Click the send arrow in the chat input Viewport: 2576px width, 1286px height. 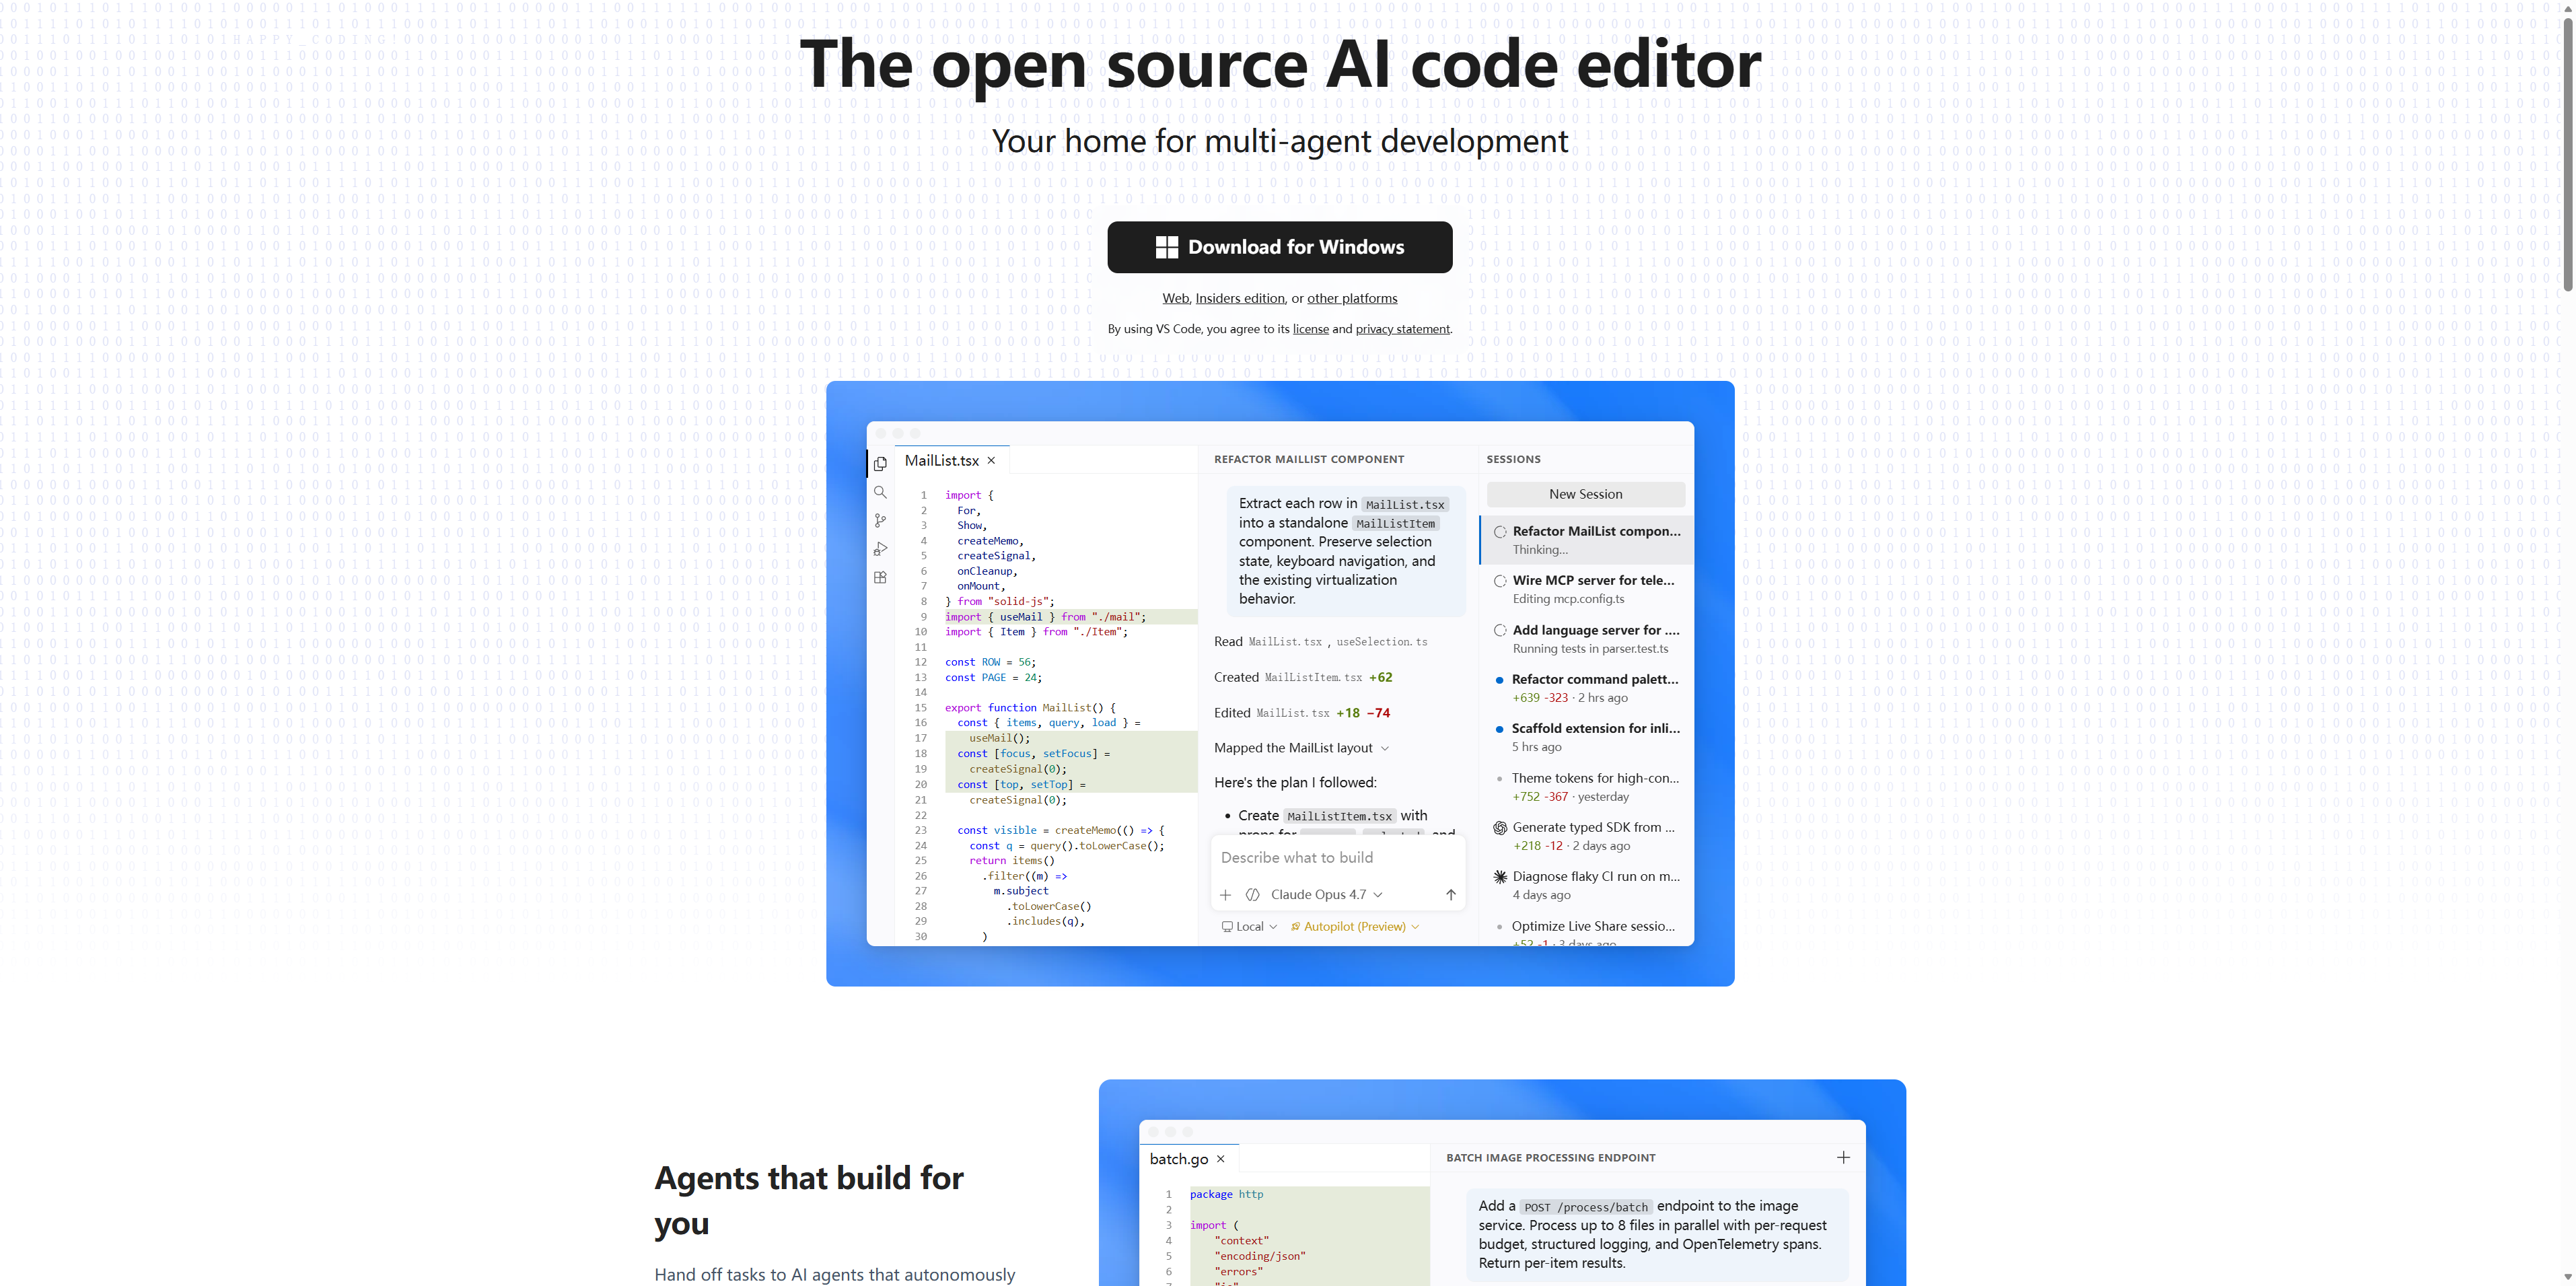click(x=1451, y=895)
